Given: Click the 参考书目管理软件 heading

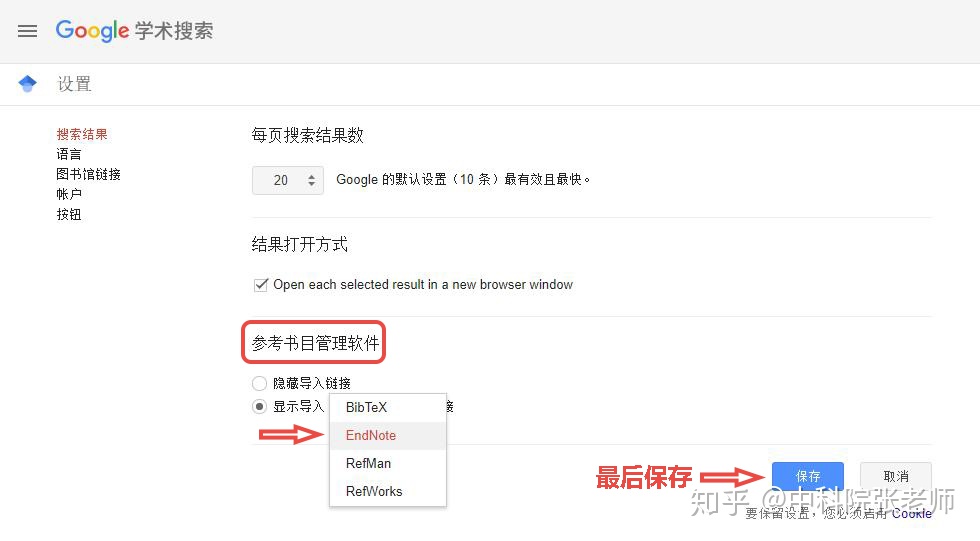Looking at the screenshot, I should 315,343.
